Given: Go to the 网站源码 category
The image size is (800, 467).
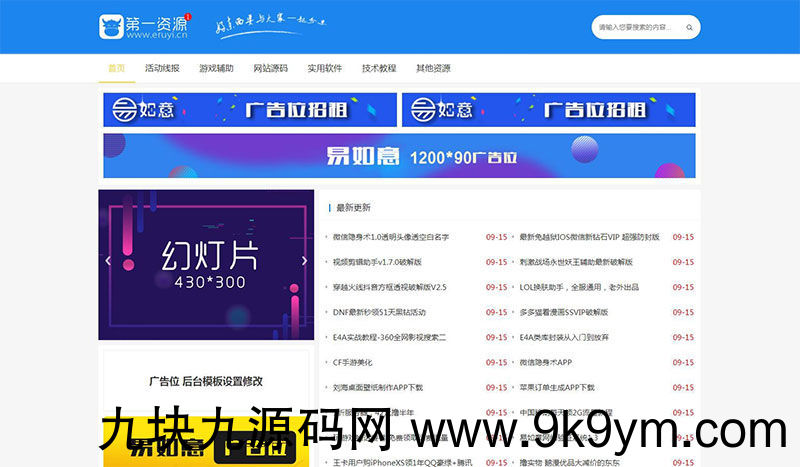Looking at the screenshot, I should pyautogui.click(x=270, y=68).
